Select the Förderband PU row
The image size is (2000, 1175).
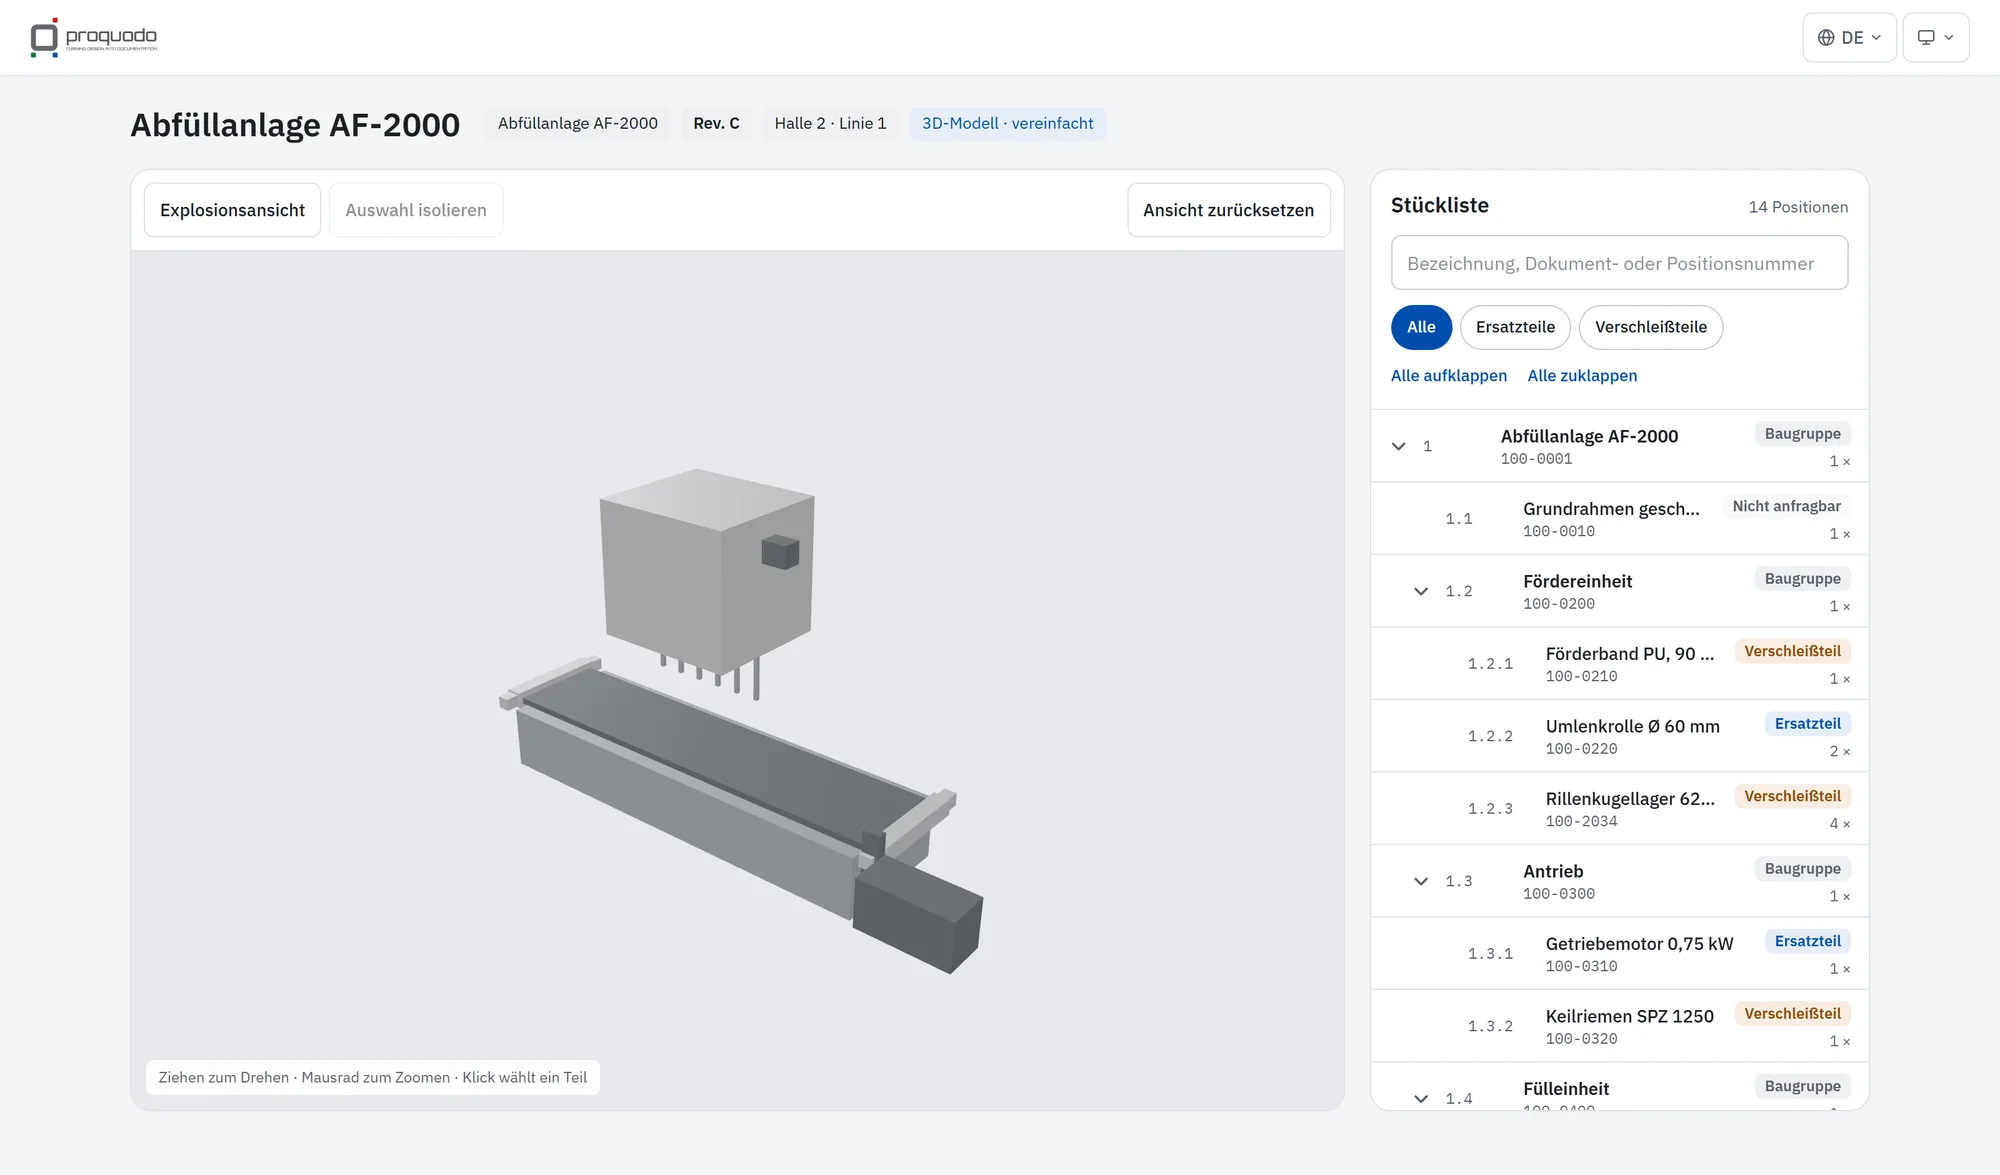tap(1619, 664)
